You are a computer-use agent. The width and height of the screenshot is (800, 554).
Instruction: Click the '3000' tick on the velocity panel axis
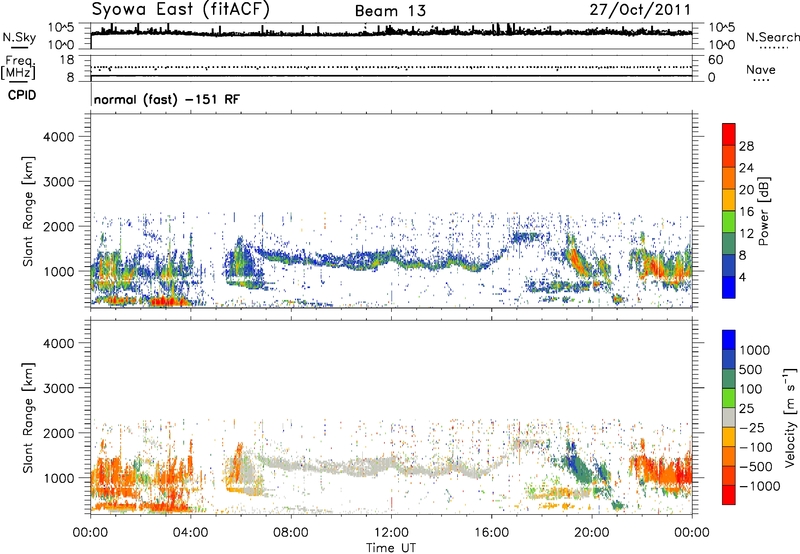point(58,388)
